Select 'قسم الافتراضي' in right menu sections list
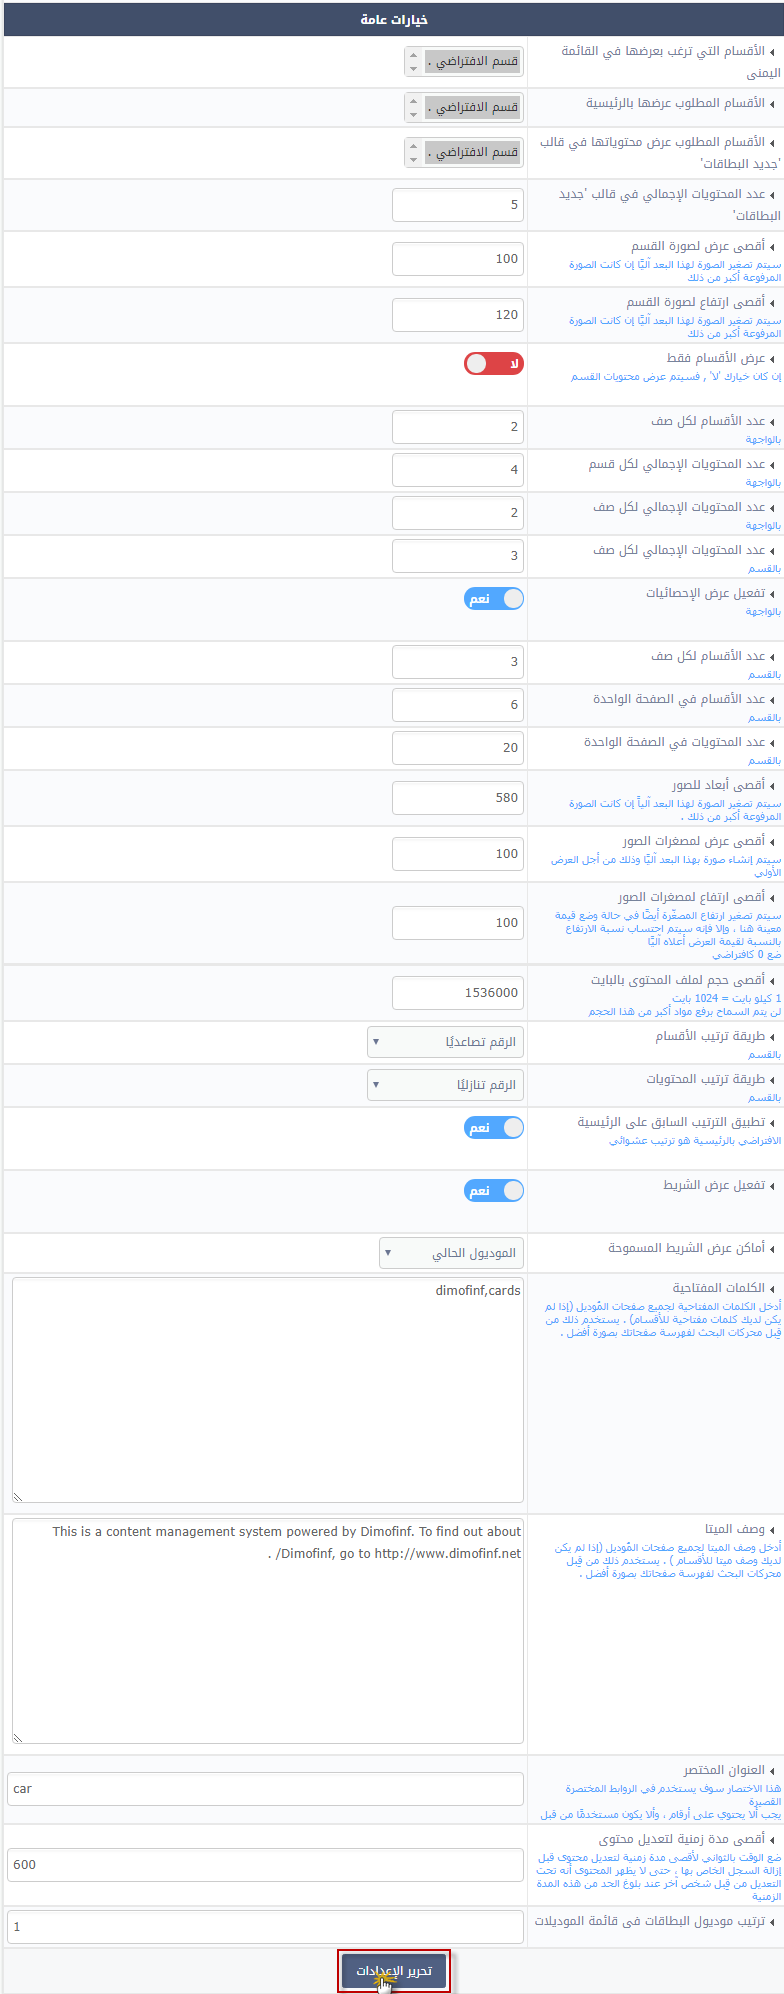 pyautogui.click(x=473, y=61)
